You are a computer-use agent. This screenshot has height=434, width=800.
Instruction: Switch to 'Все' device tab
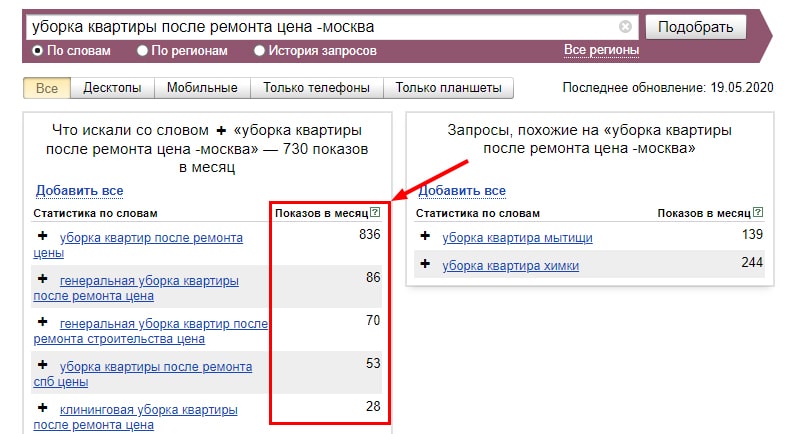coord(47,88)
